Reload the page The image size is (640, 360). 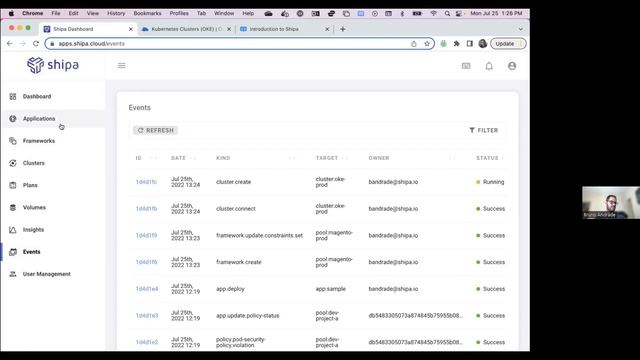click(36, 44)
